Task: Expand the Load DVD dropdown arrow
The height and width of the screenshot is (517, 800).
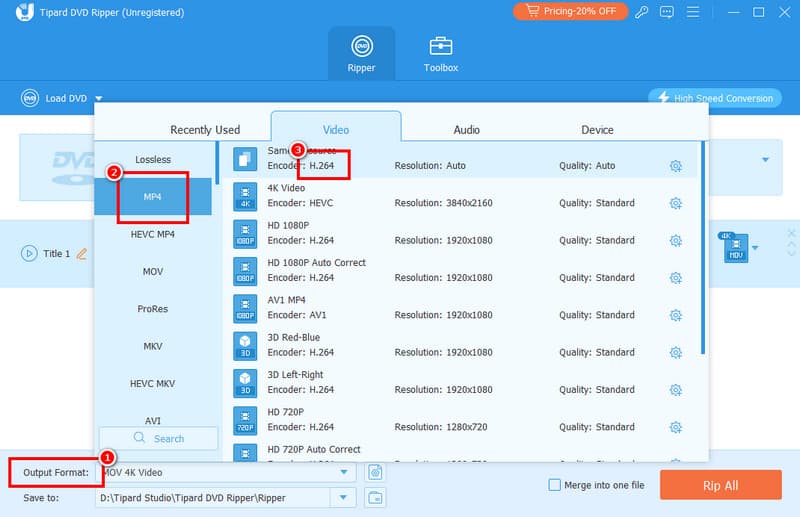Action: 98,98
